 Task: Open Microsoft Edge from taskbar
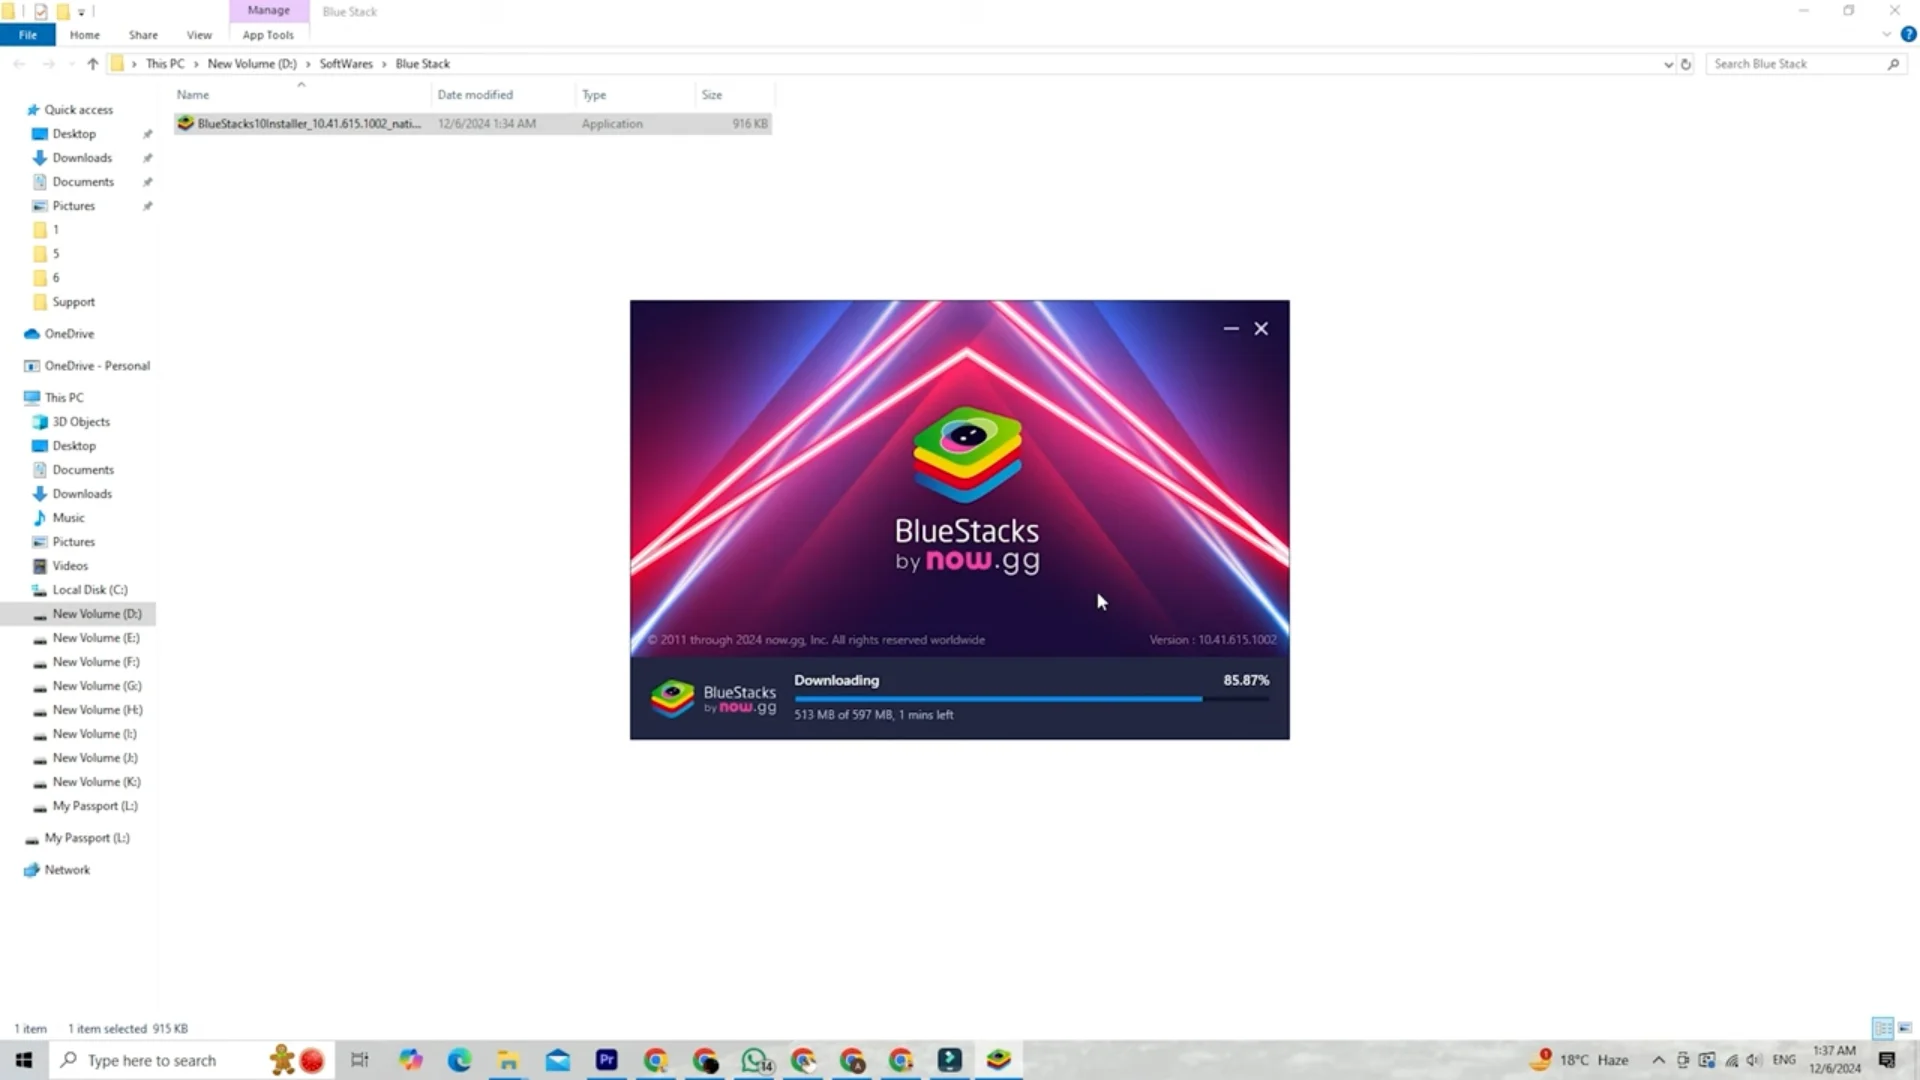(459, 1060)
